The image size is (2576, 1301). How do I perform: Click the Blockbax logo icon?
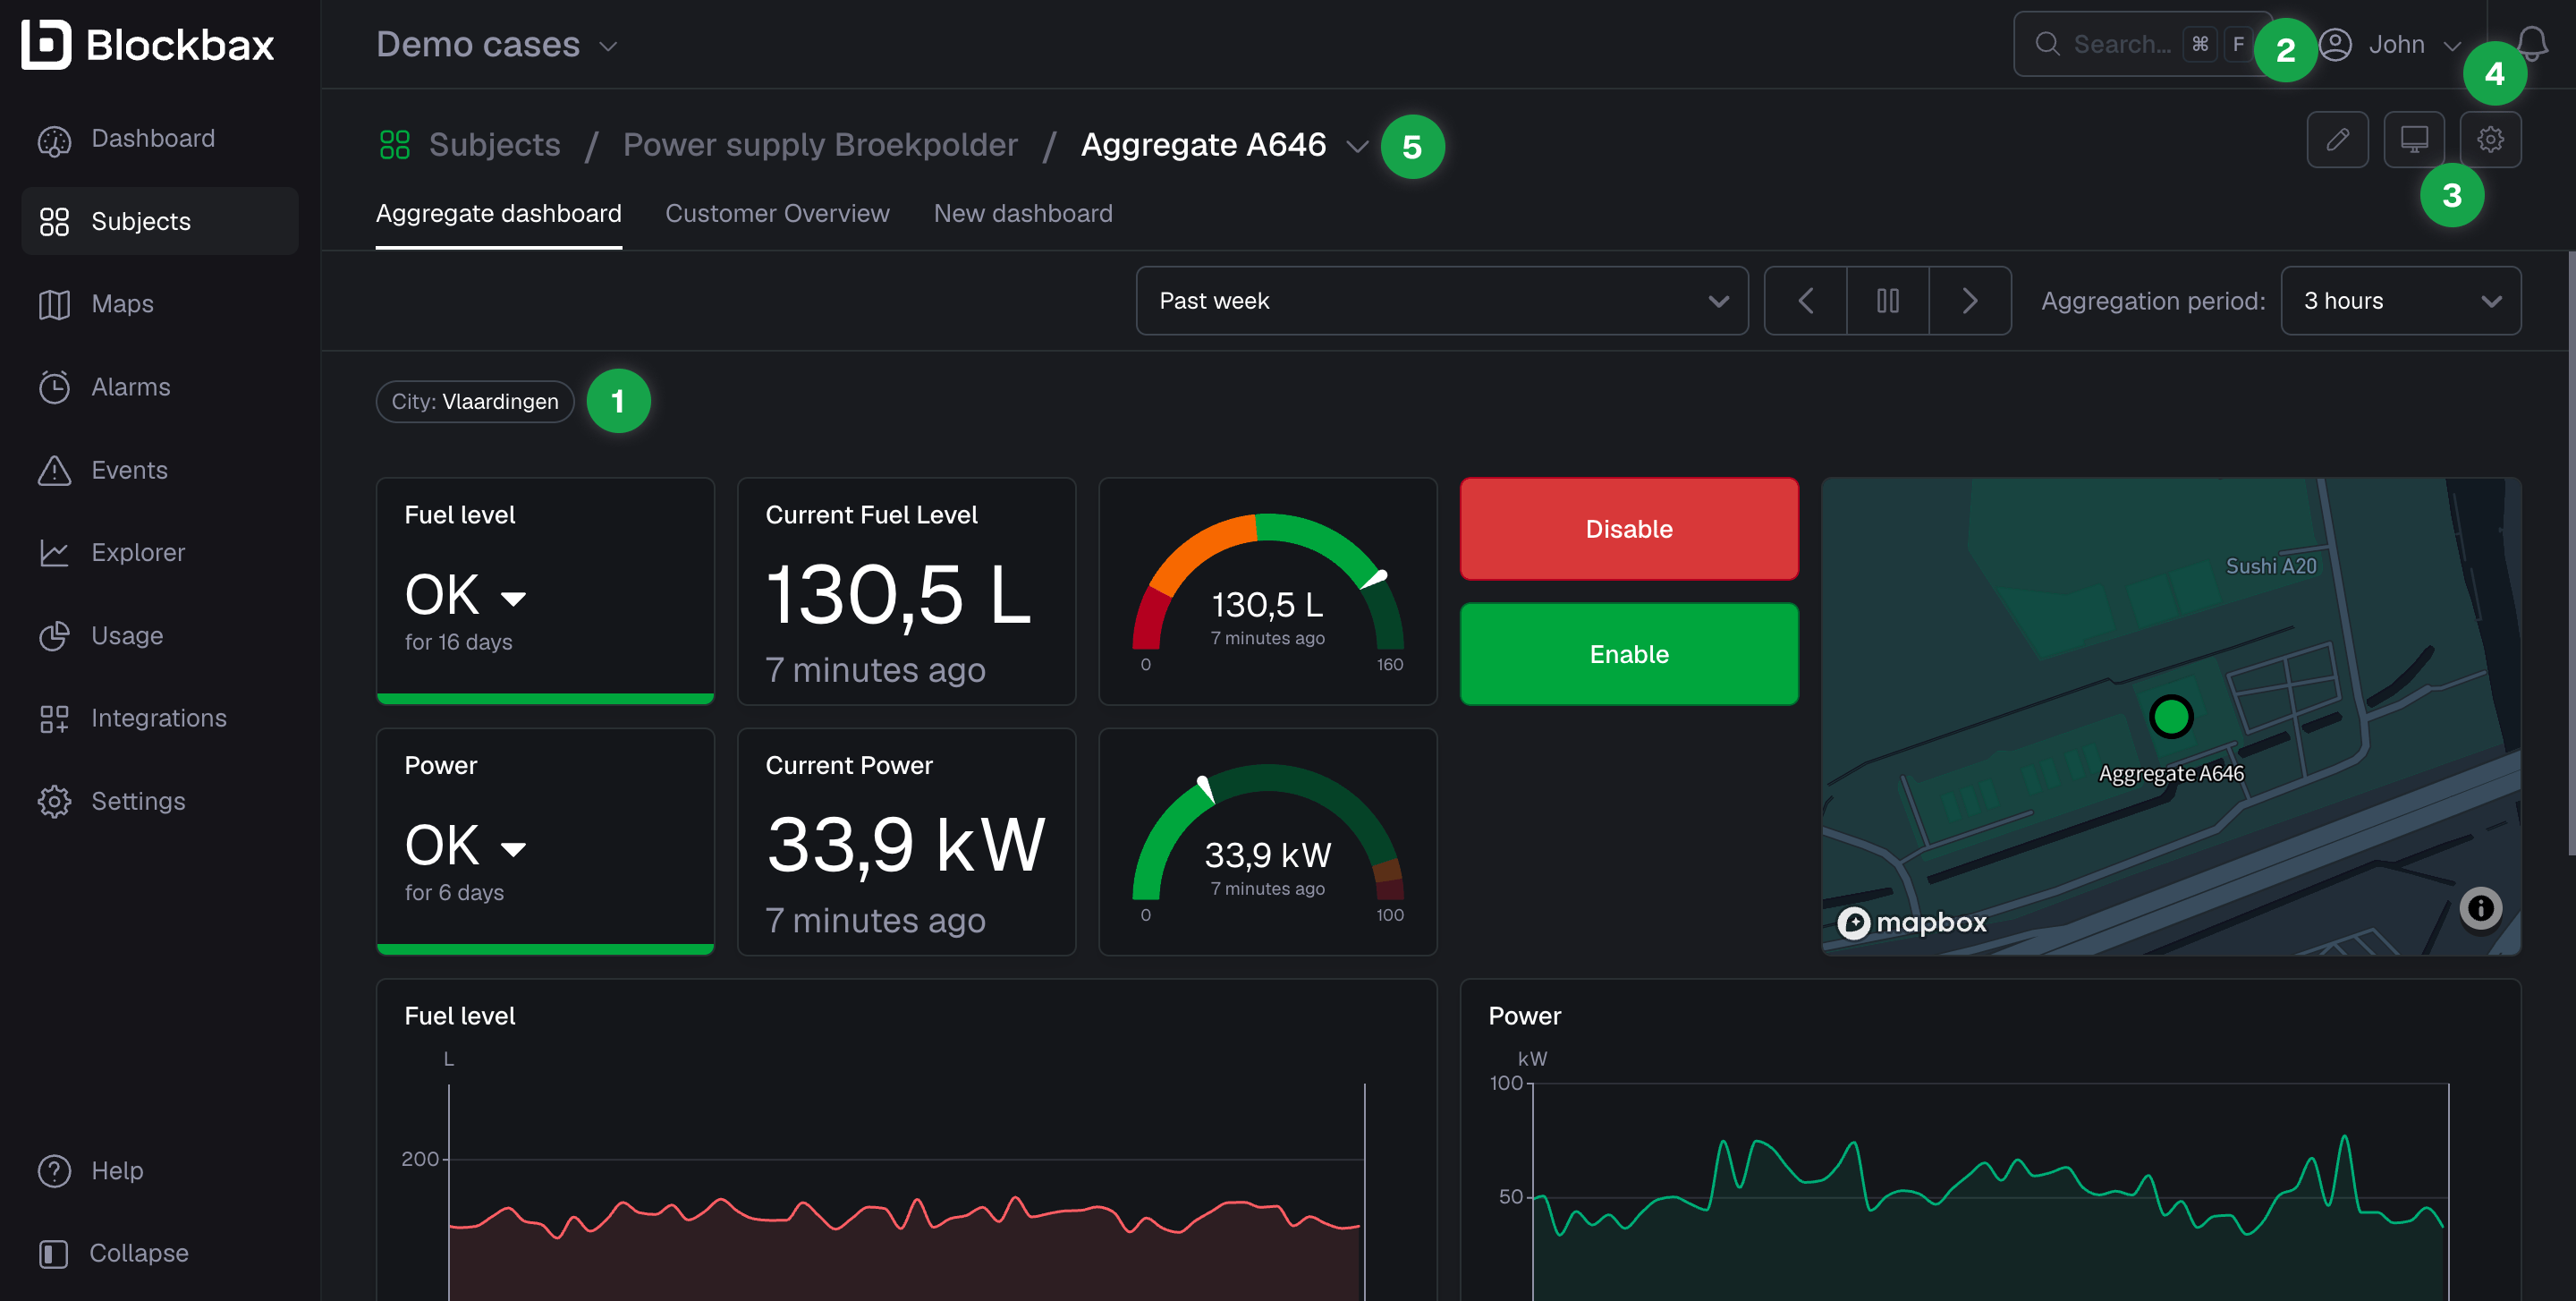pyautogui.click(x=46, y=45)
